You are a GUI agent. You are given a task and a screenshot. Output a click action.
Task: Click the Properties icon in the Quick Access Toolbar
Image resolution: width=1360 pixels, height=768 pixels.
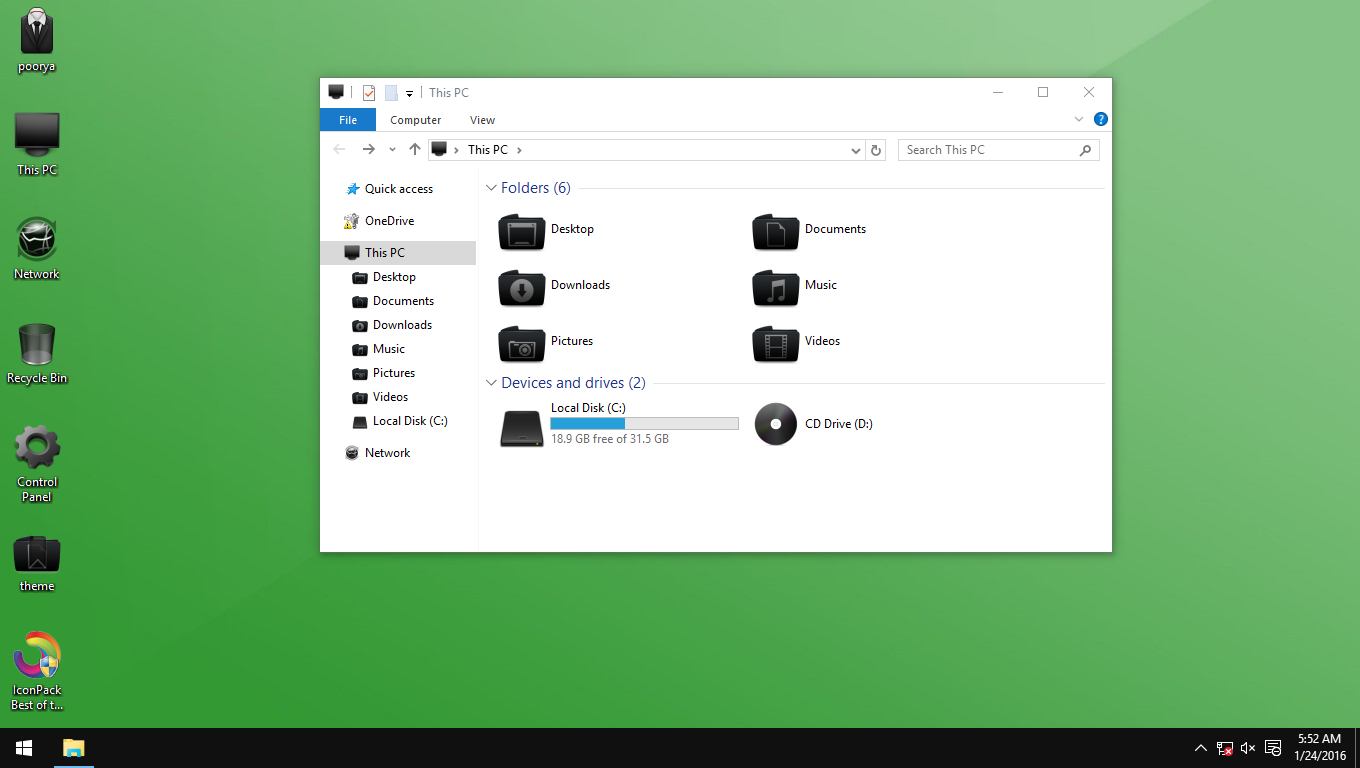tap(368, 92)
